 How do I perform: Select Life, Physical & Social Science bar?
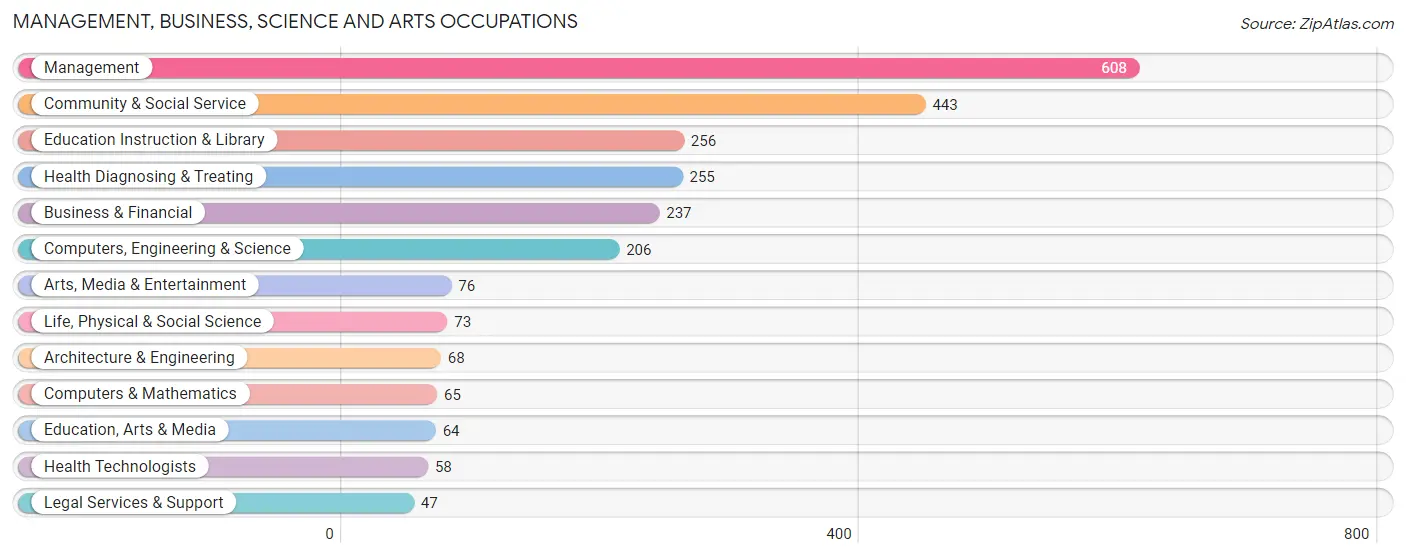[x=232, y=322]
